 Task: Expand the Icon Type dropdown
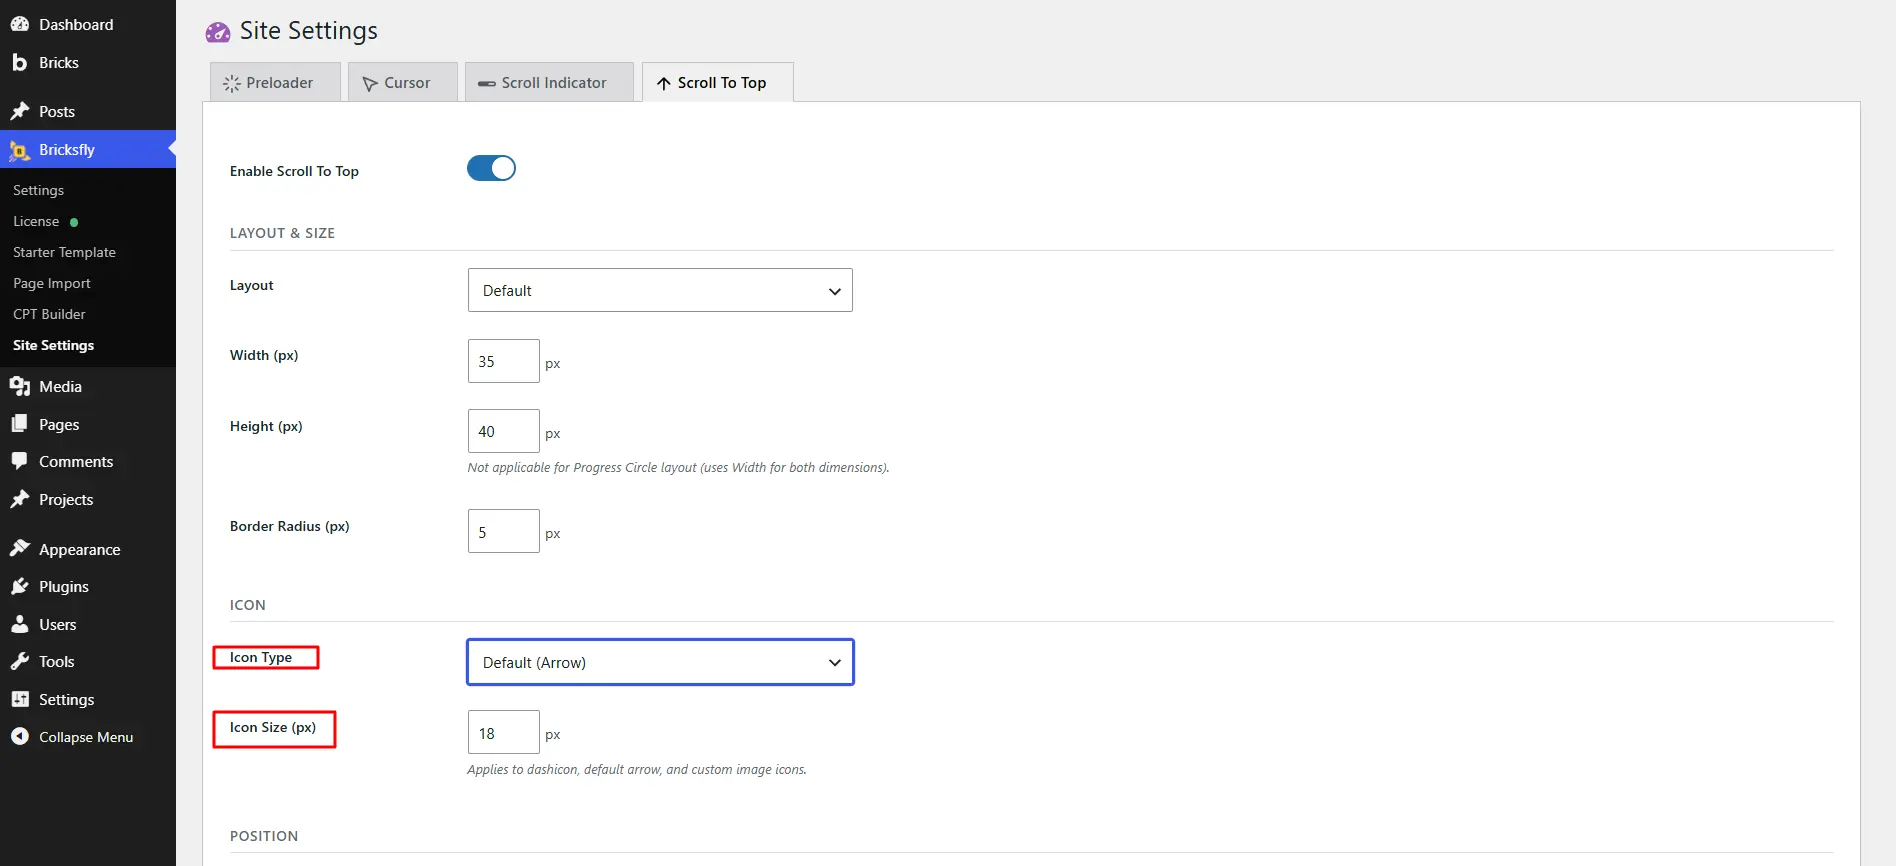point(660,662)
